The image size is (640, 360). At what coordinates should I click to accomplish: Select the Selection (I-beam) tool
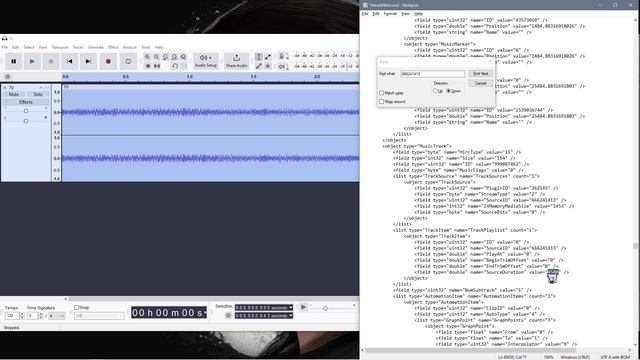(x=259, y=57)
